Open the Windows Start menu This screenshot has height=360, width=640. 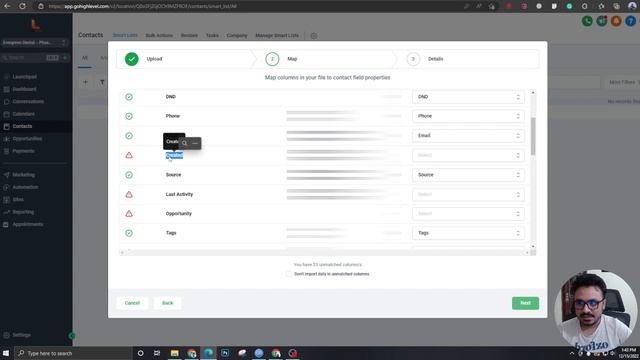[6, 353]
